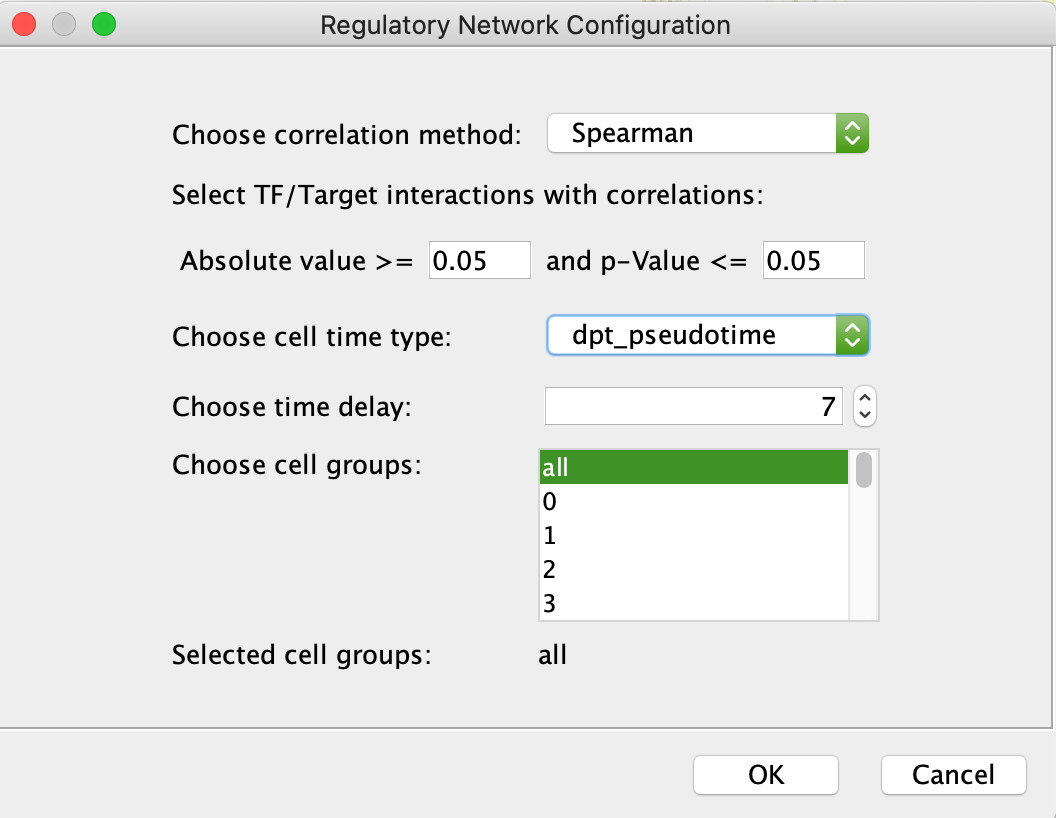
Task: Select cell group 2 in the list
Action: 694,570
